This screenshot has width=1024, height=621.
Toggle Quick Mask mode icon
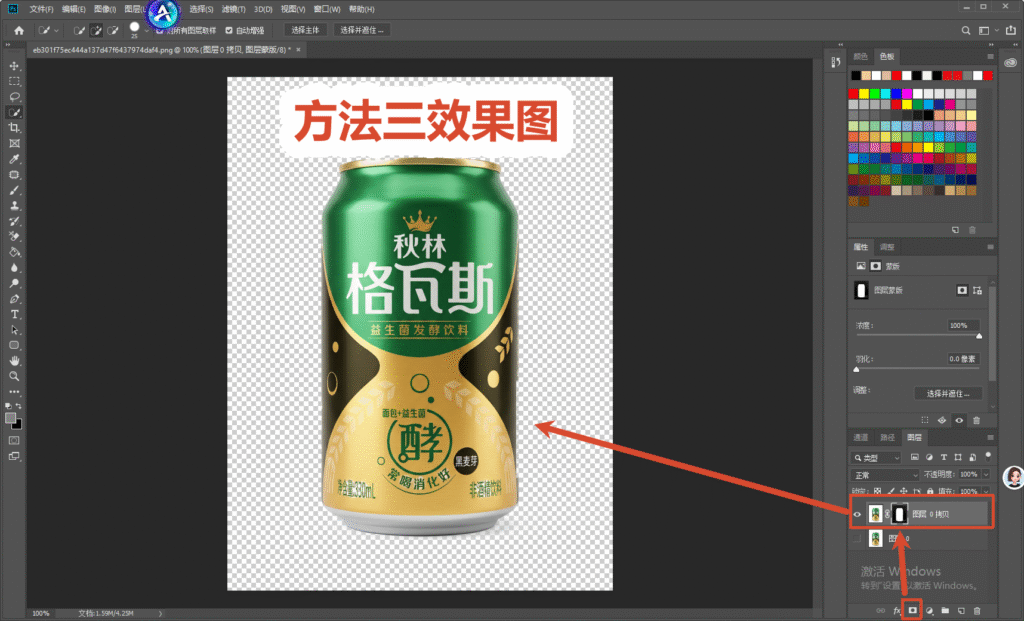14,441
